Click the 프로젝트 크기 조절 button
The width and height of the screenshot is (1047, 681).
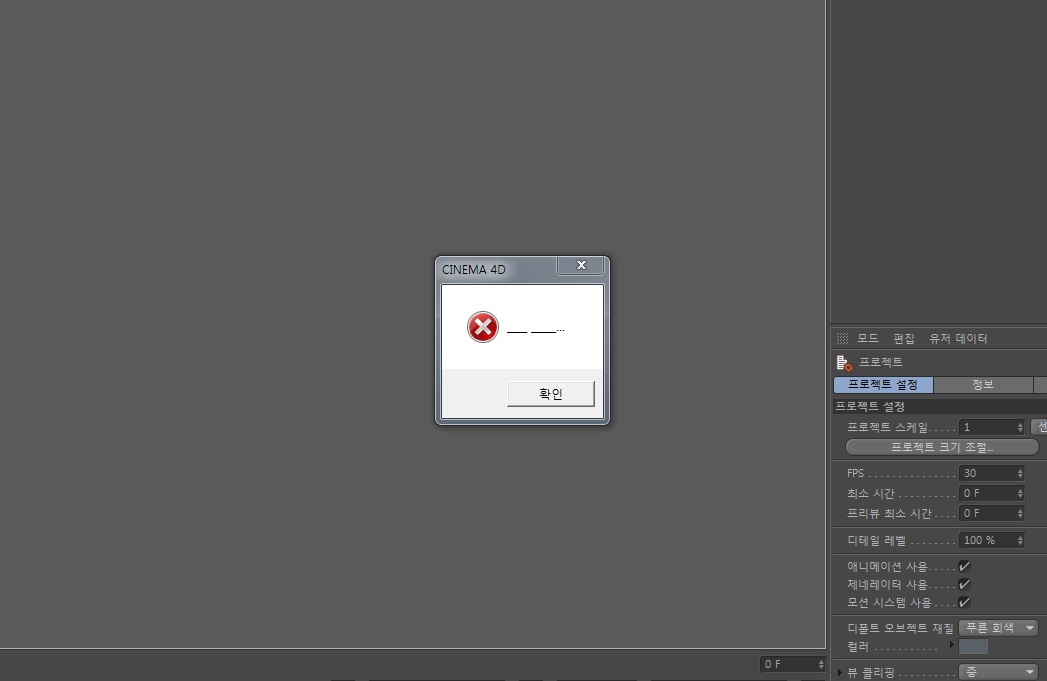(942, 447)
